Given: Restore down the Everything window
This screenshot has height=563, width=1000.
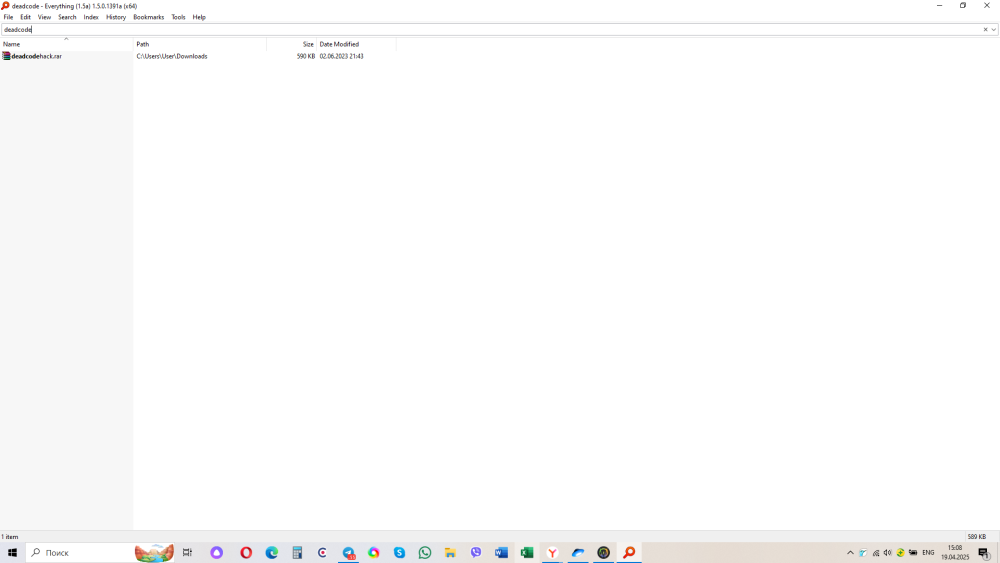Looking at the screenshot, I should 963,6.
